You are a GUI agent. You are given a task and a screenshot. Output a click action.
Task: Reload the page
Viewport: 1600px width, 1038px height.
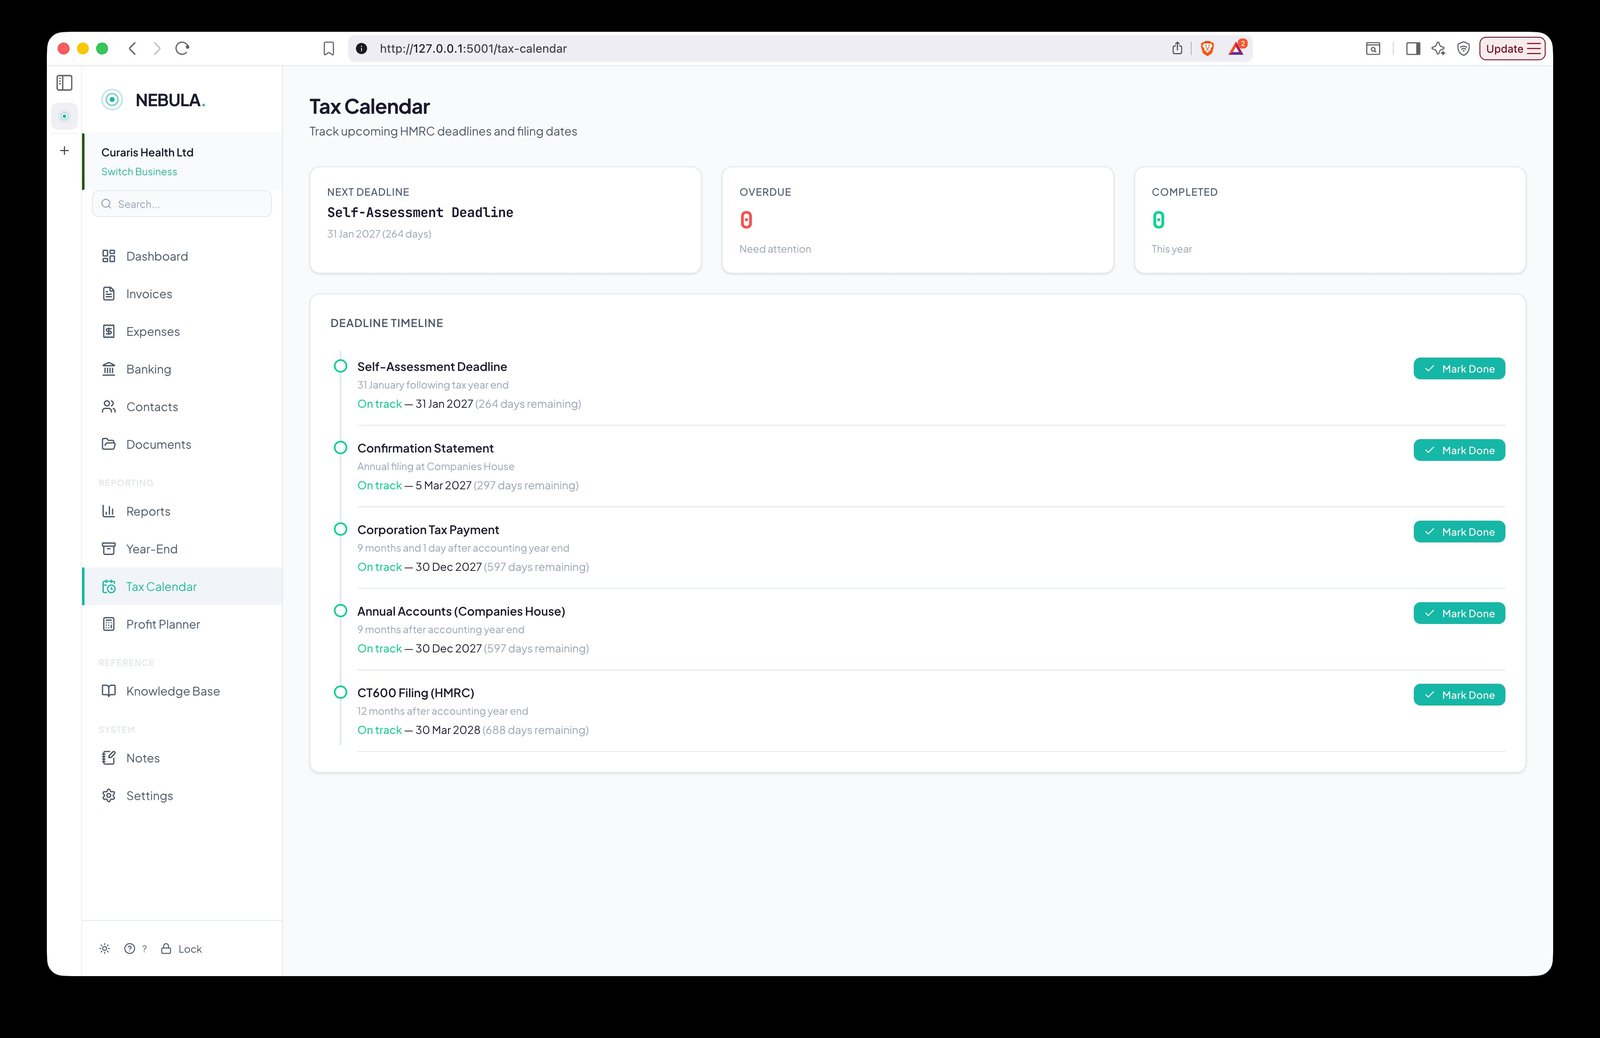tap(182, 48)
